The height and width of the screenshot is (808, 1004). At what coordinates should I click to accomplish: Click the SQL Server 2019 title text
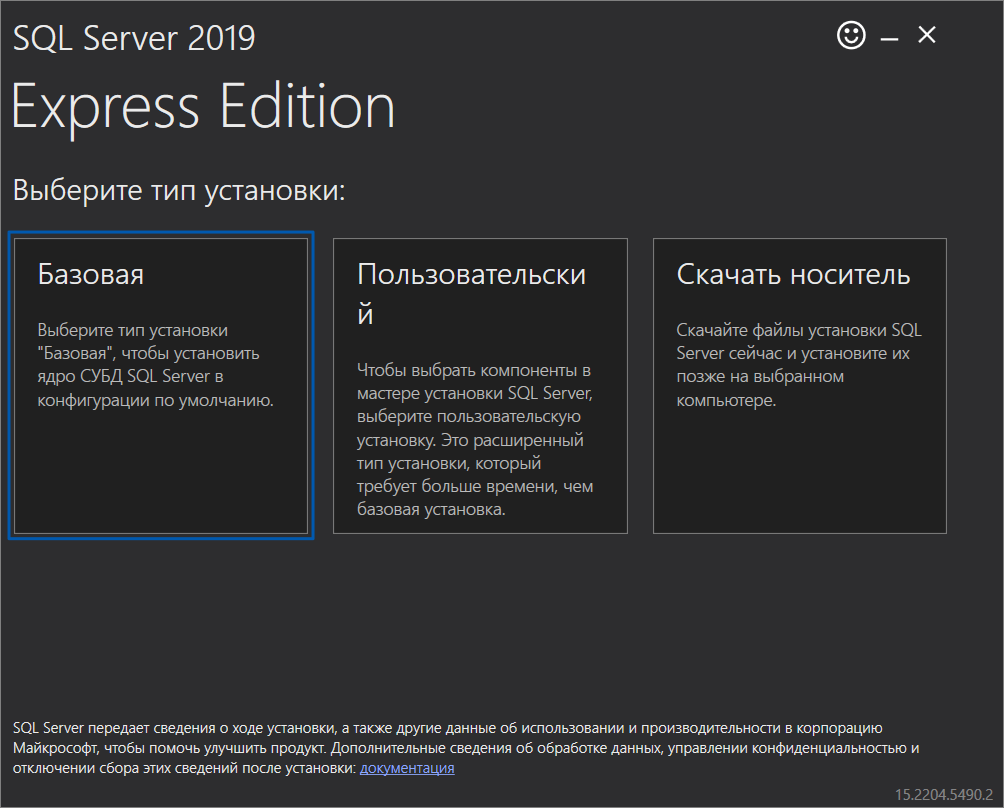click(x=134, y=38)
